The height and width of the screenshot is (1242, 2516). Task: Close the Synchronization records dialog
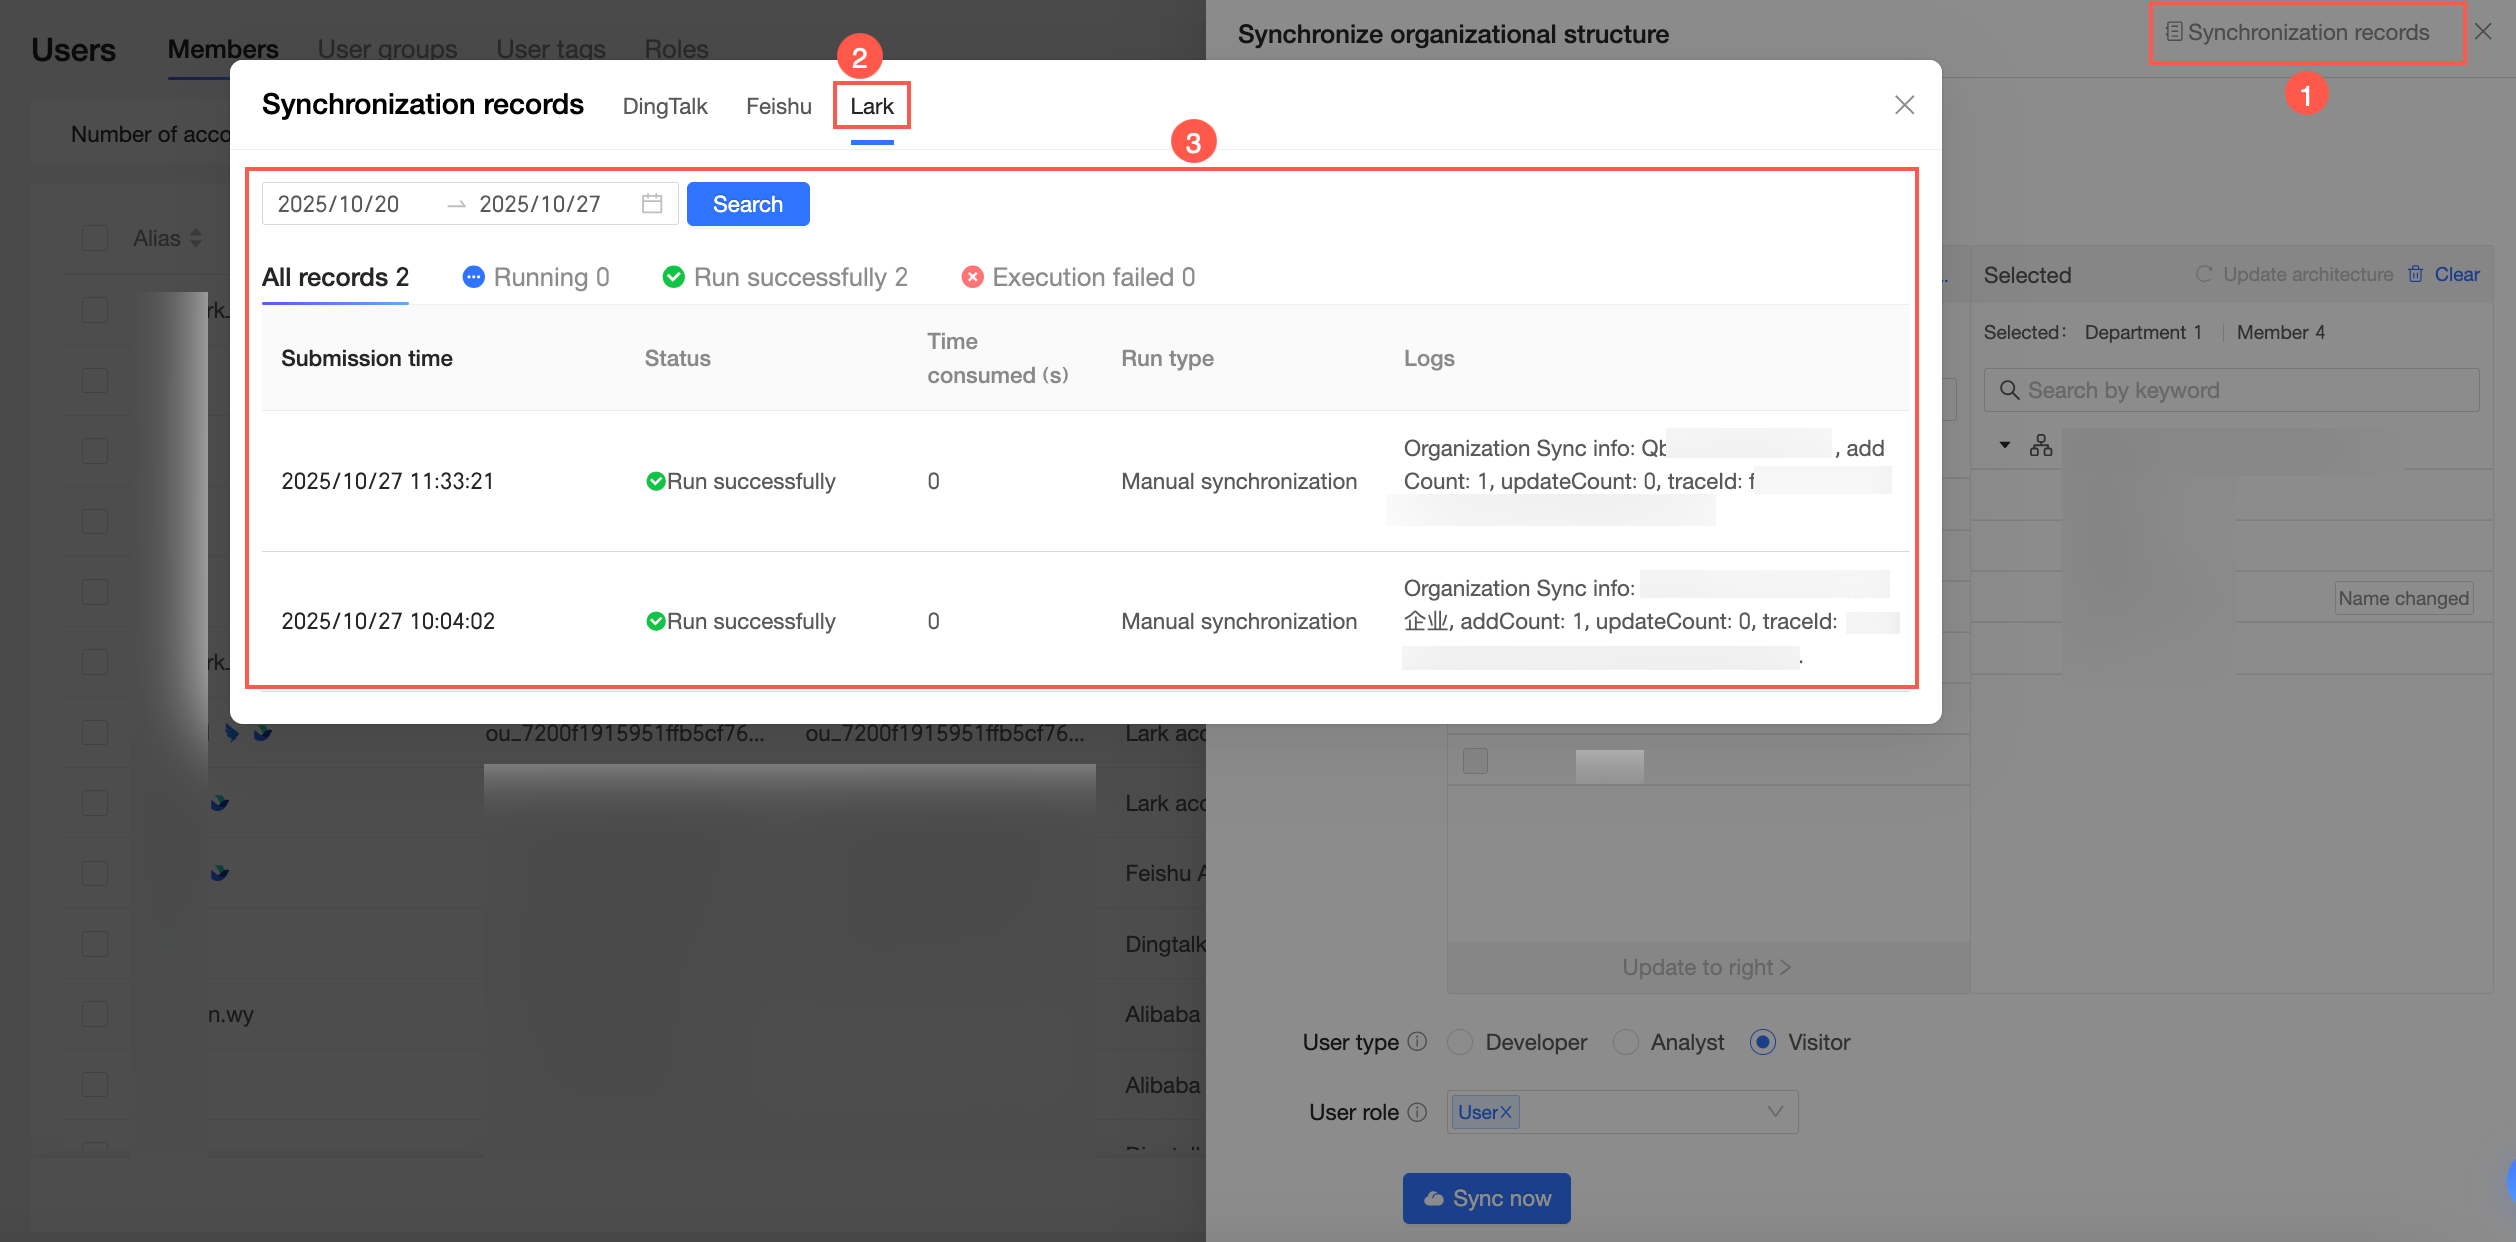click(1904, 105)
